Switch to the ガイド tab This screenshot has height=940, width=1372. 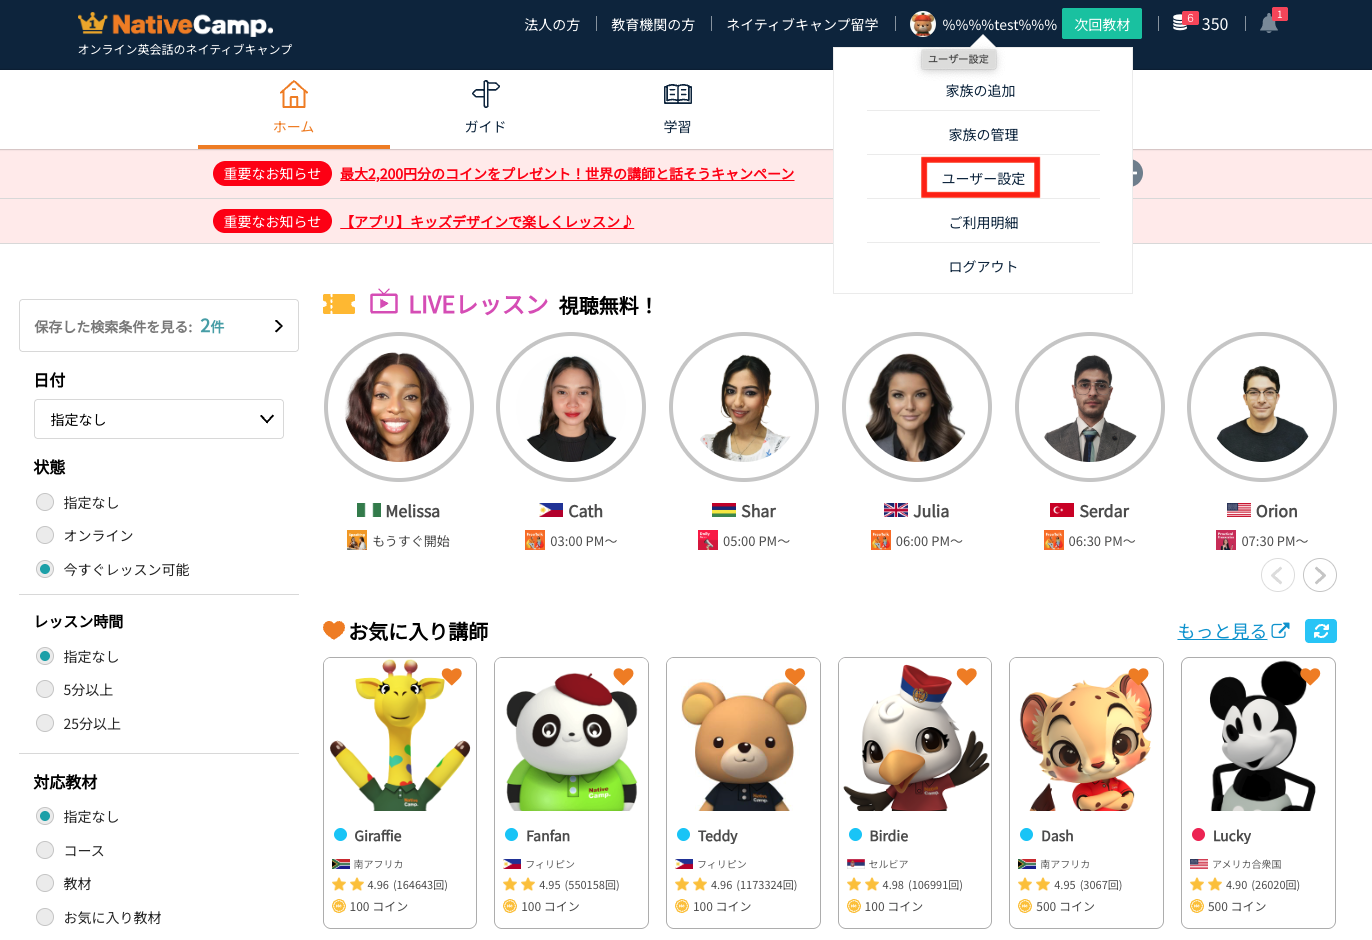pyautogui.click(x=485, y=108)
